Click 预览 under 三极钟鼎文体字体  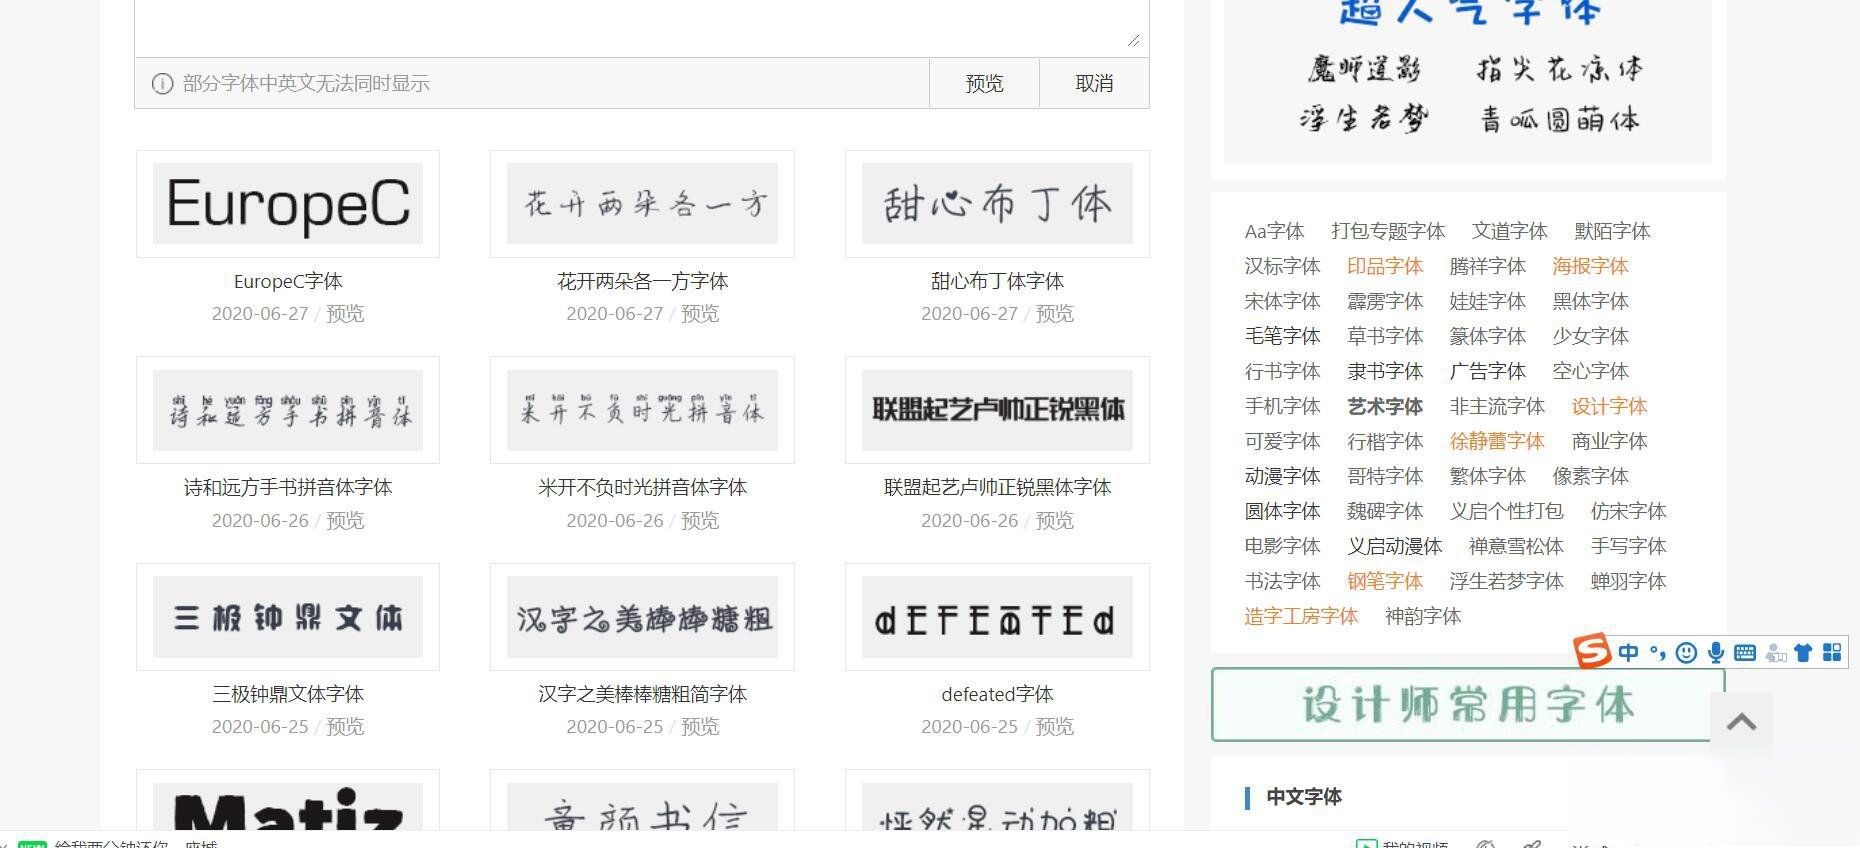345,727
